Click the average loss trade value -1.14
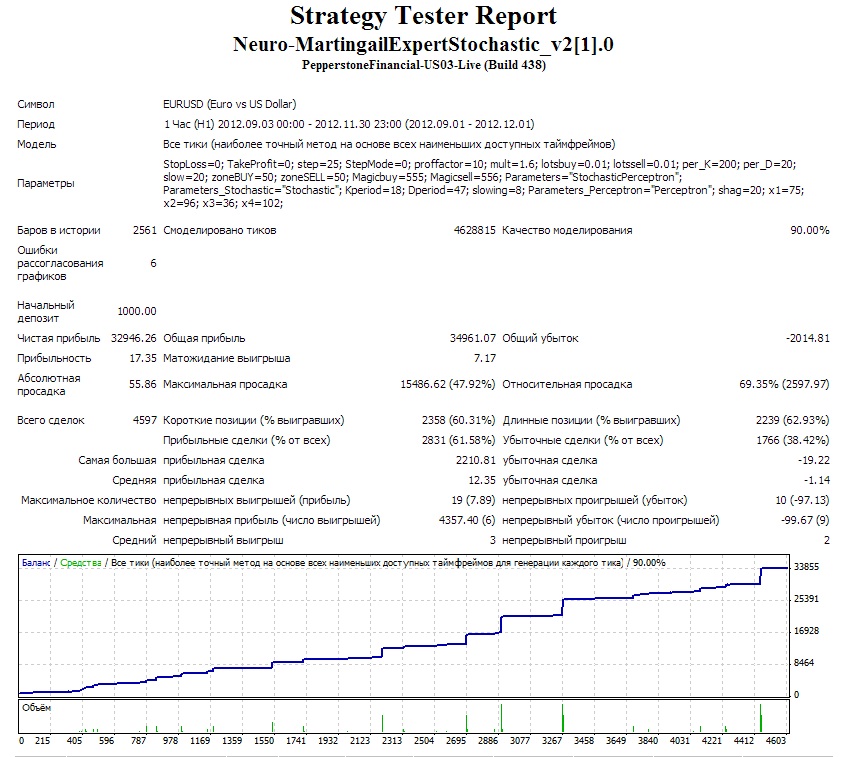The width and height of the screenshot is (868, 757). pos(817,480)
